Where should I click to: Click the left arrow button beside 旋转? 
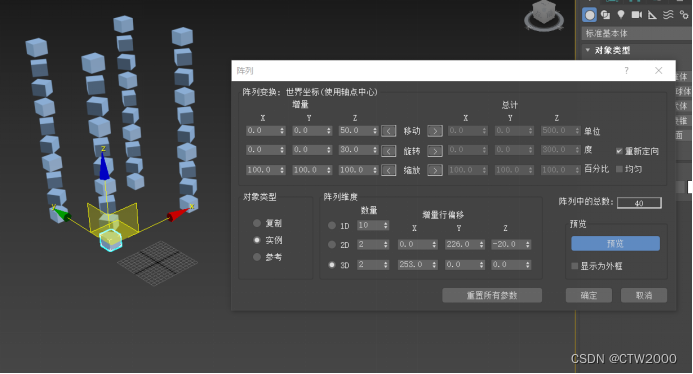[x=388, y=151]
